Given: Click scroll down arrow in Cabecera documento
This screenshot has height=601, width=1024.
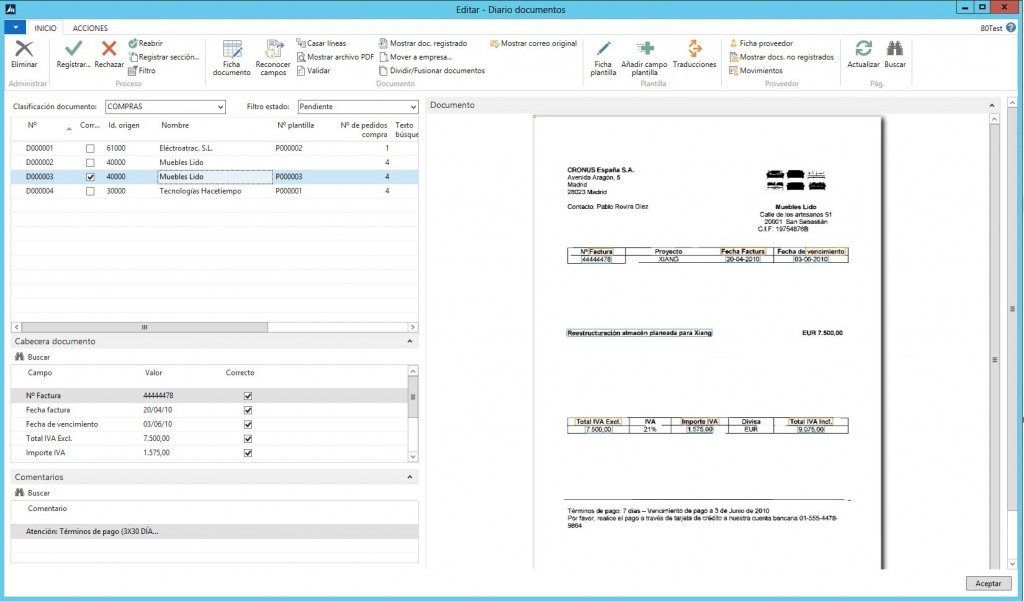Looking at the screenshot, I should click(x=413, y=457).
